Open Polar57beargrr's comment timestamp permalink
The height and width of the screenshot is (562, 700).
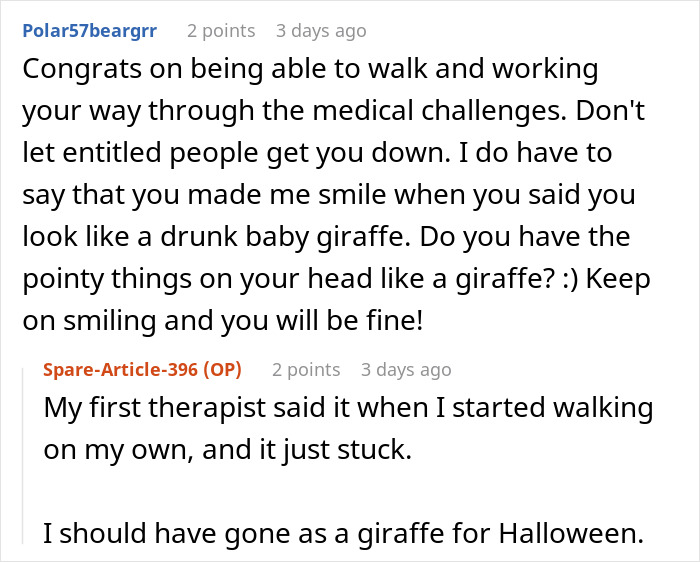coord(322,31)
